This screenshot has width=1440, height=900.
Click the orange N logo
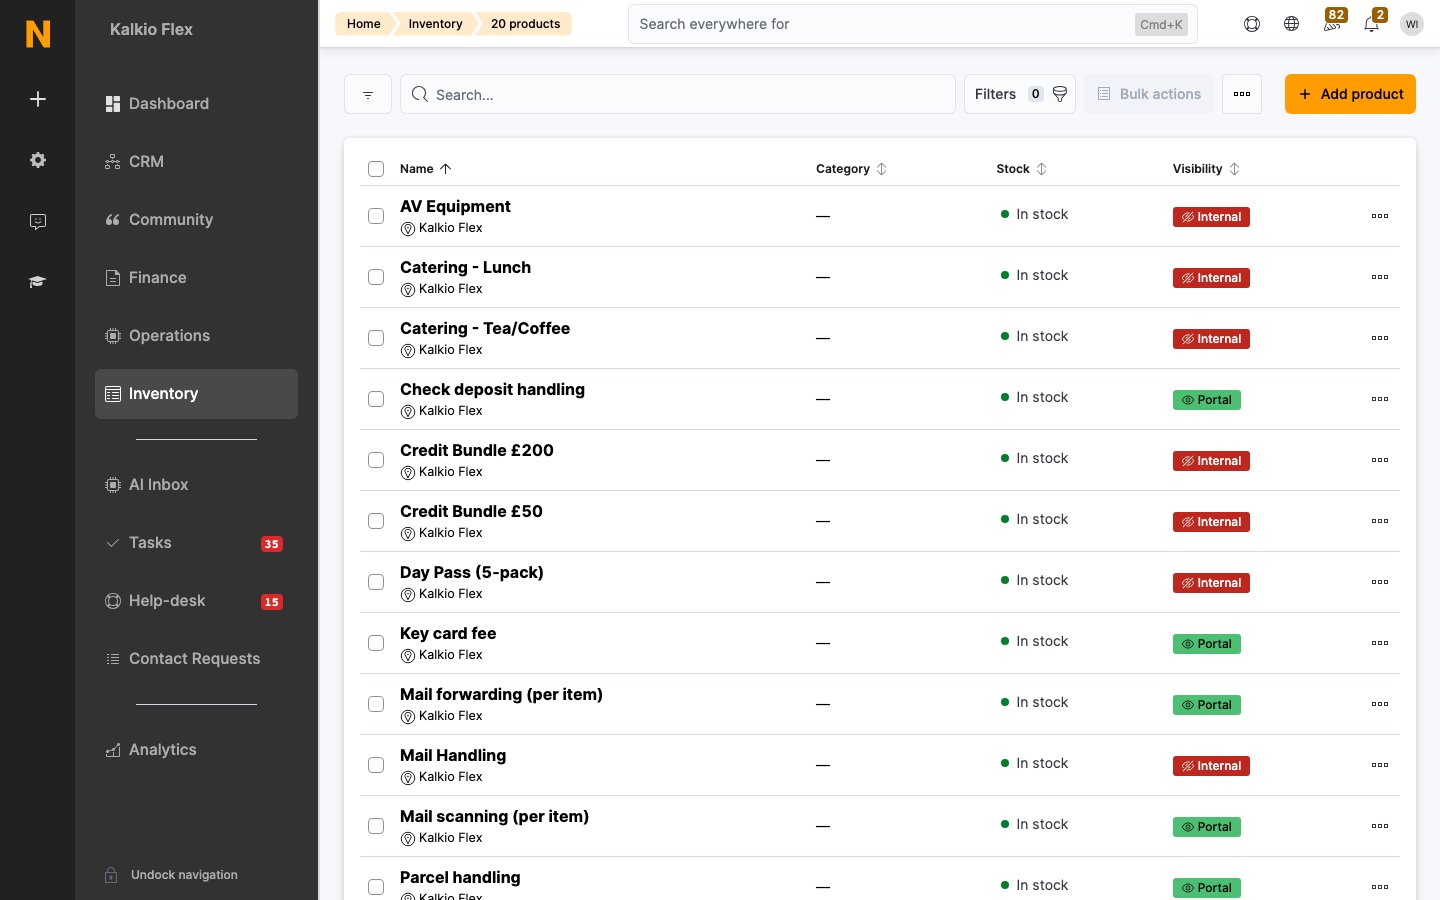[38, 34]
